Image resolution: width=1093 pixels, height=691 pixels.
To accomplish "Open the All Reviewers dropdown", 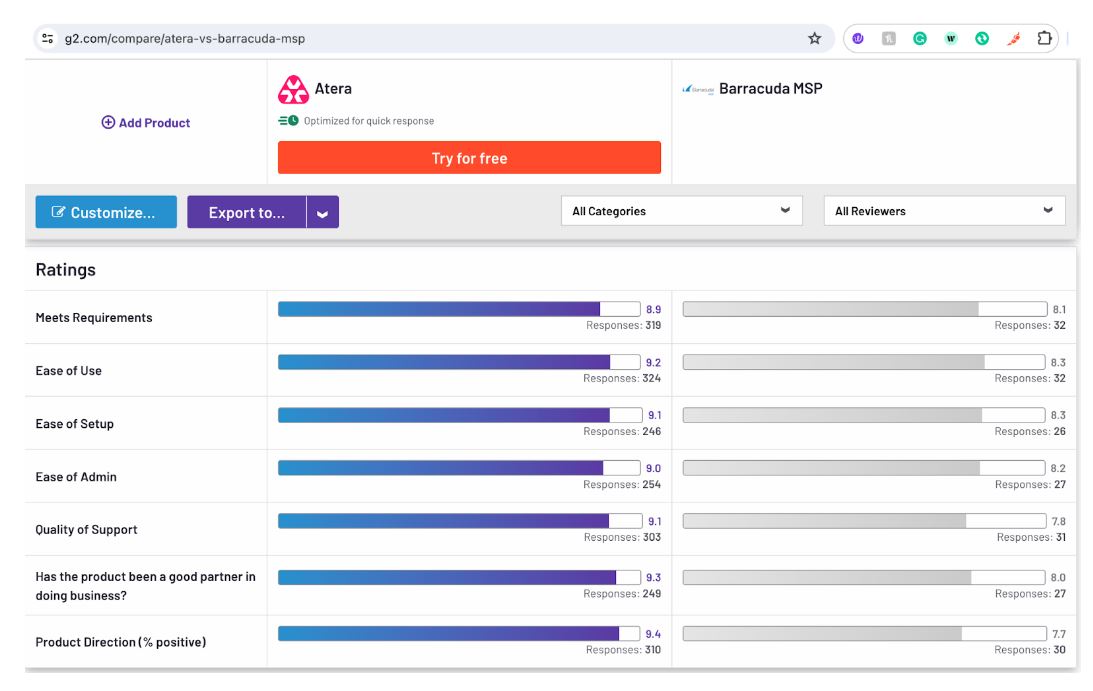I will coord(944,211).
